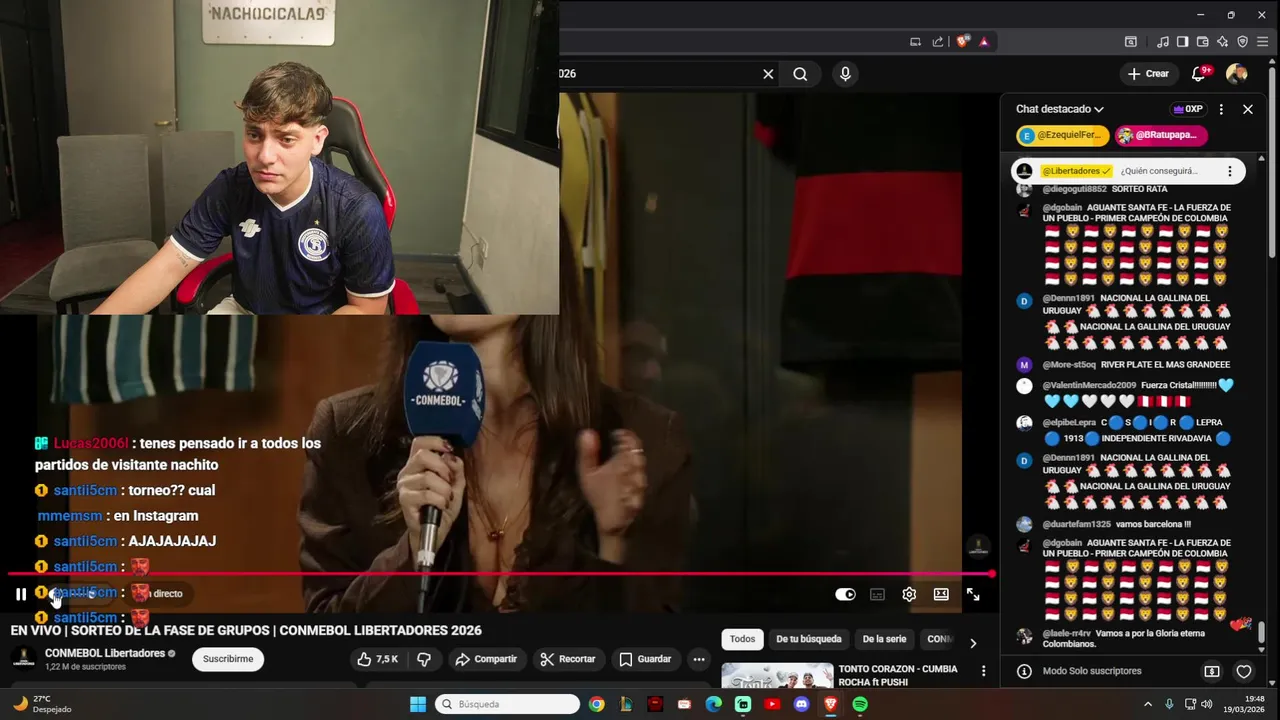Image resolution: width=1280 pixels, height=720 pixels.
Task: Open pinned @Libertadores message options
Action: click(1230, 171)
